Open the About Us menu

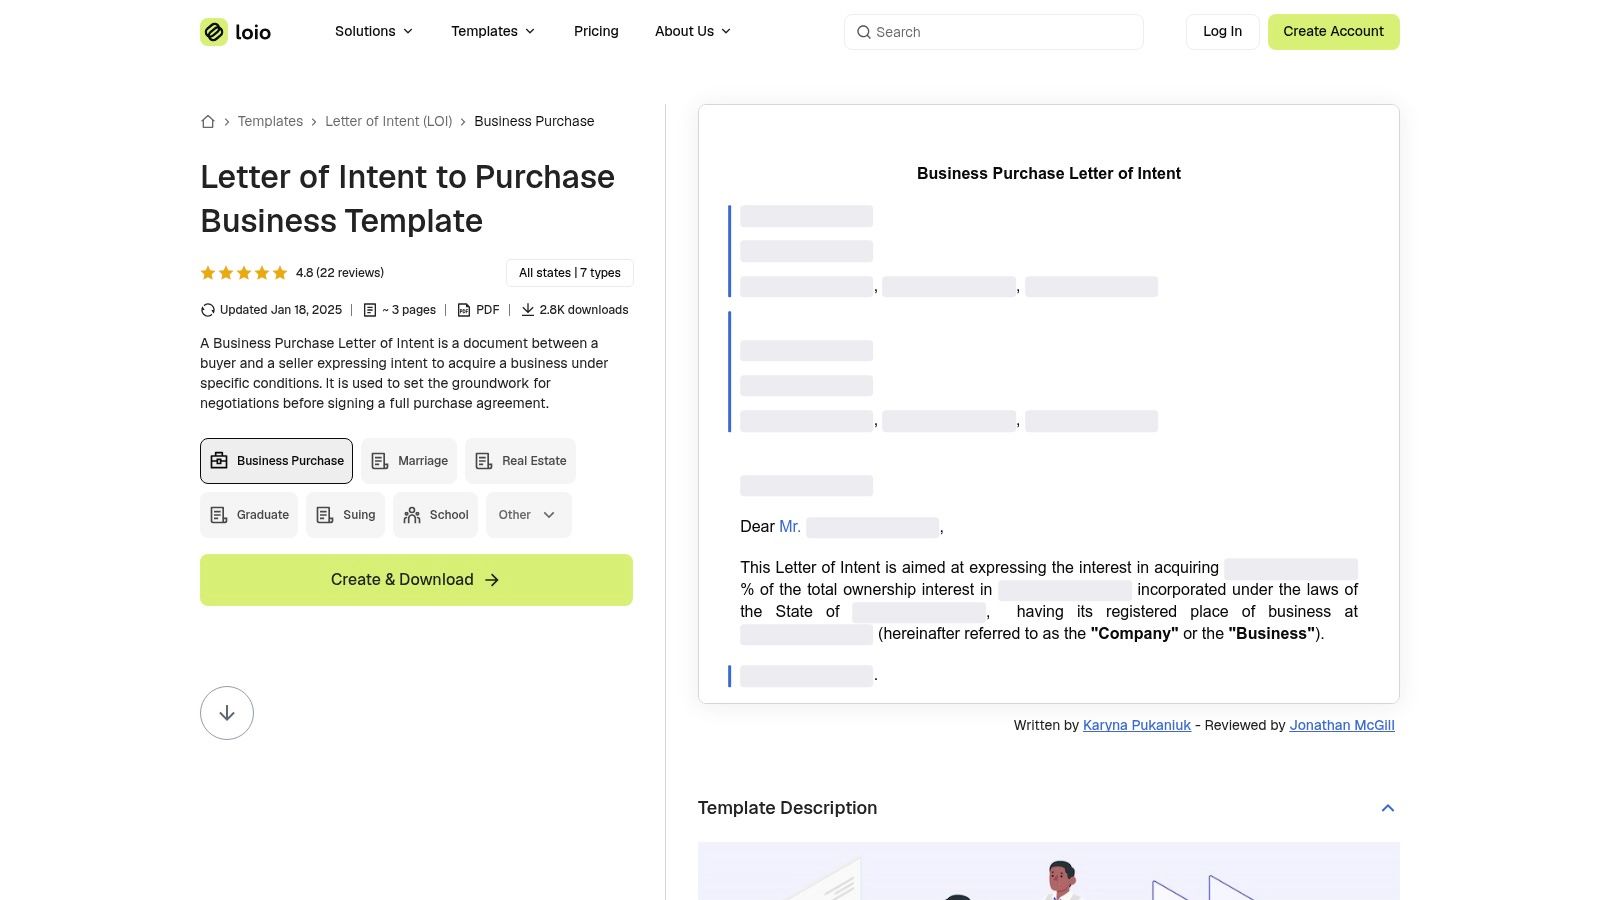692,32
